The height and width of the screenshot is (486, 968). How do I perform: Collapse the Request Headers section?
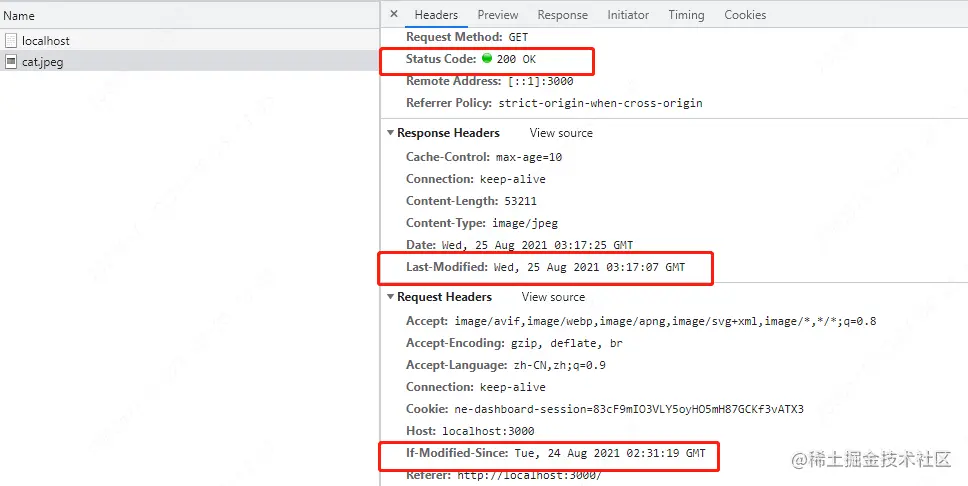(390, 297)
